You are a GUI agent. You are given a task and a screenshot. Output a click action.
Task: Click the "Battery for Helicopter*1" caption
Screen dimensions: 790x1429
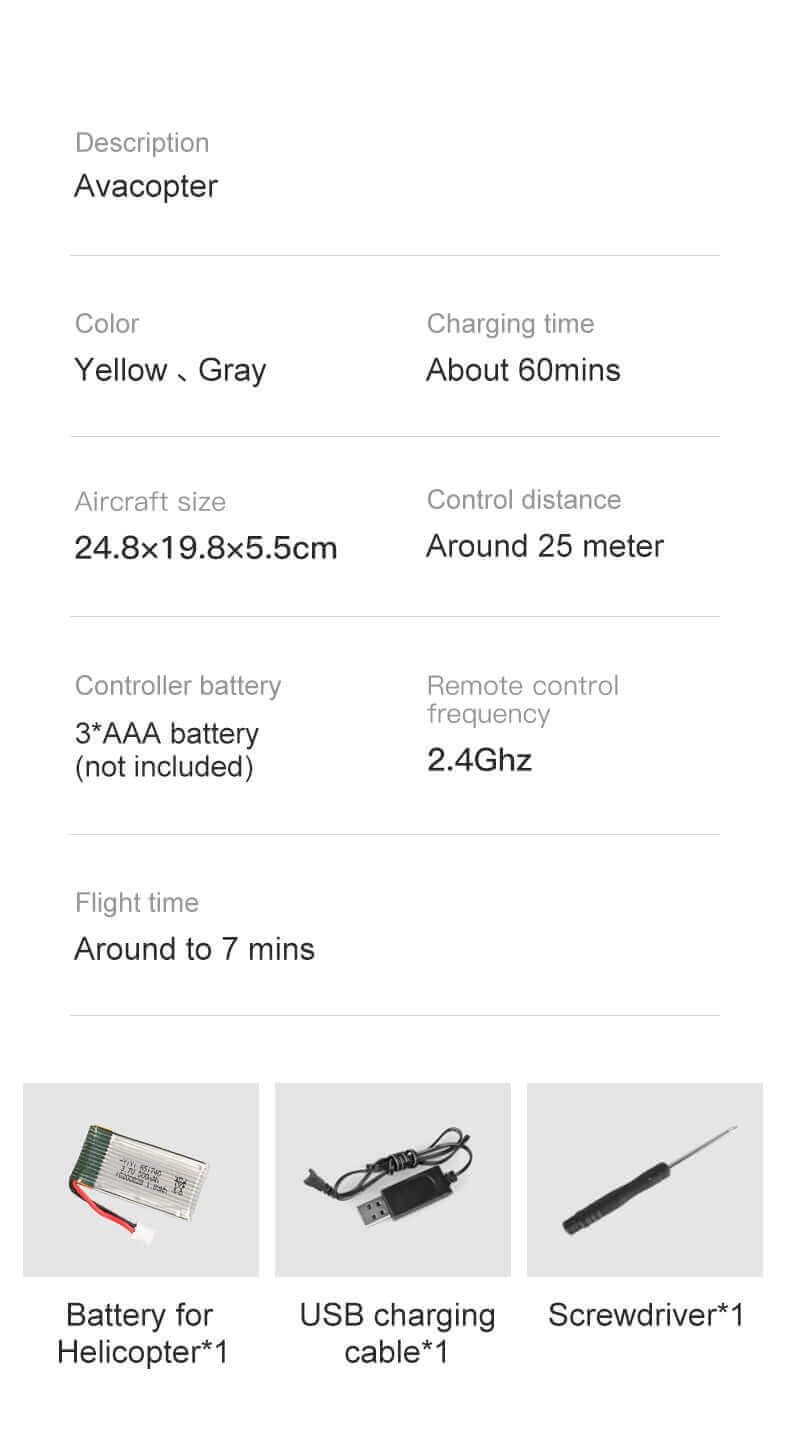pos(141,1333)
